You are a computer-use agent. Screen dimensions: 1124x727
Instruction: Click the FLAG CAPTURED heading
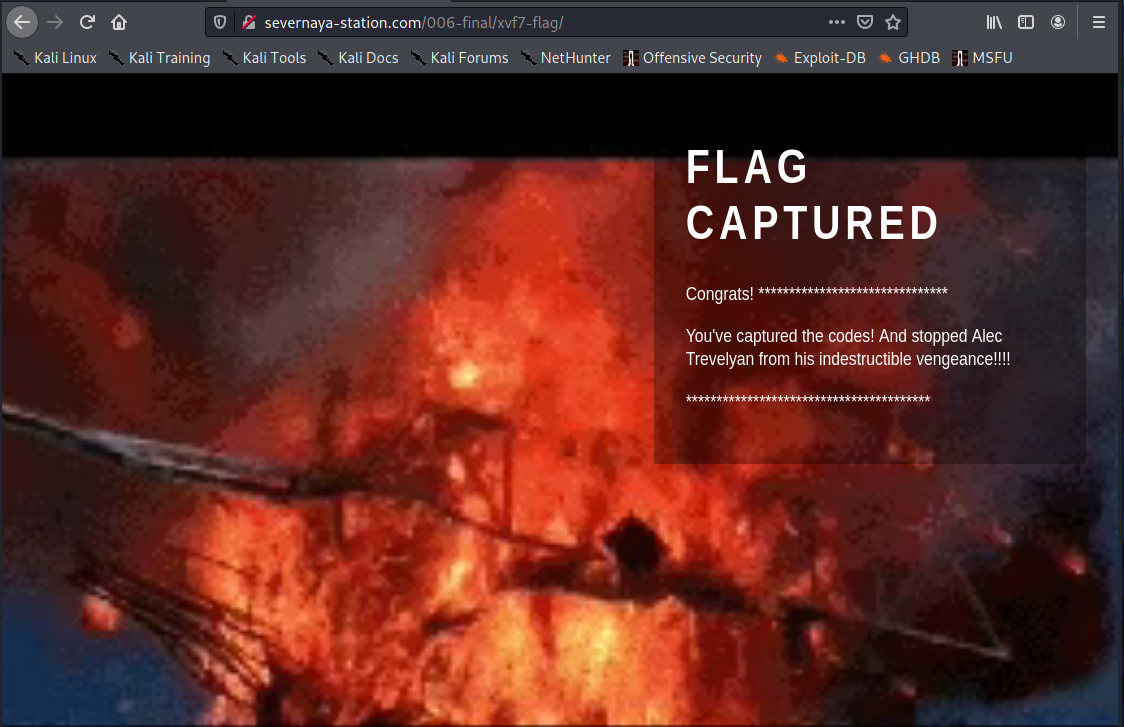(812, 195)
